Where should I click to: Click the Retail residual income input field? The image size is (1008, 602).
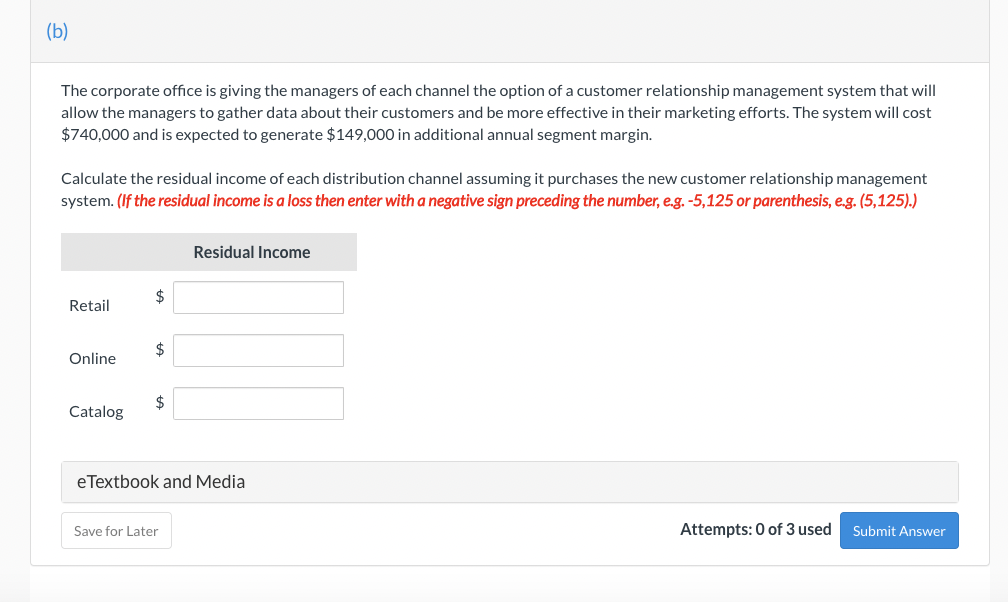pyautogui.click(x=258, y=297)
